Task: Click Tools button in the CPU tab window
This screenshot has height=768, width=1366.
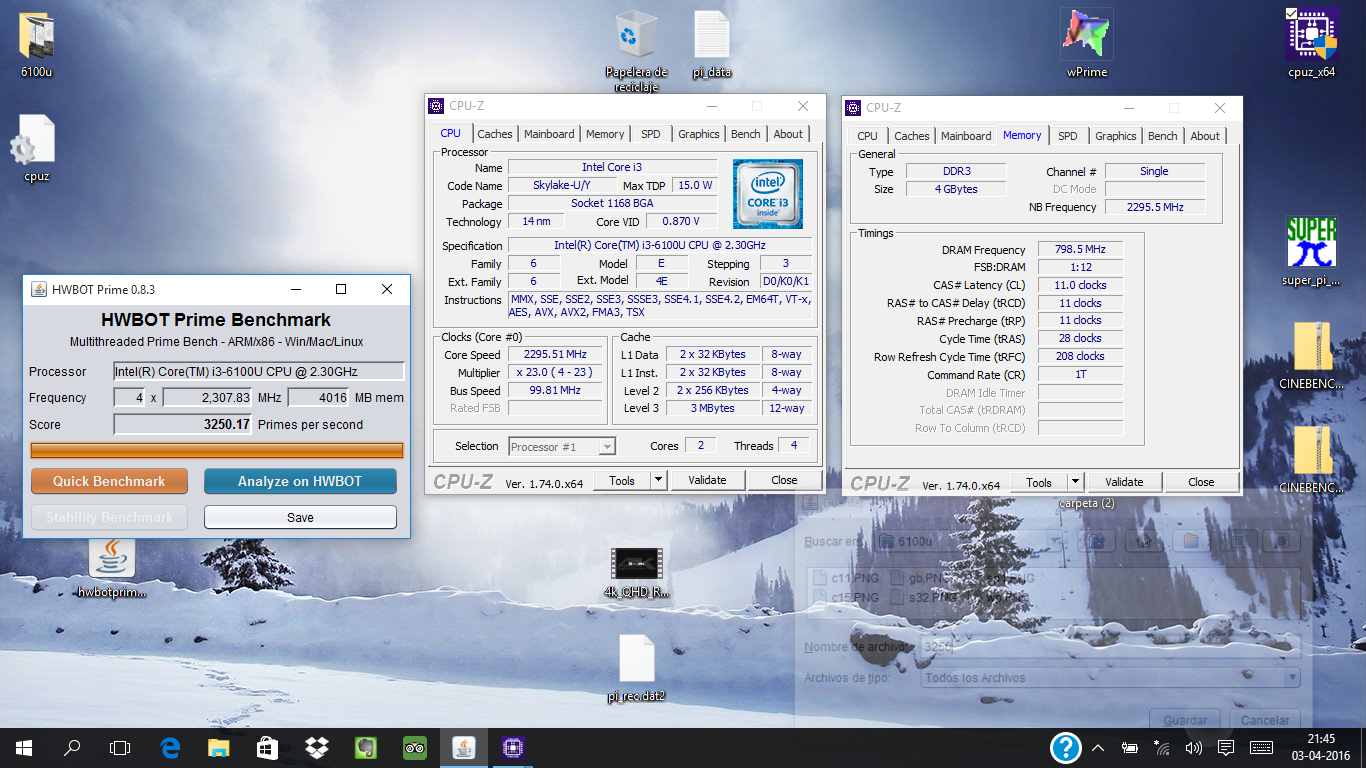Action: pyautogui.click(x=622, y=480)
